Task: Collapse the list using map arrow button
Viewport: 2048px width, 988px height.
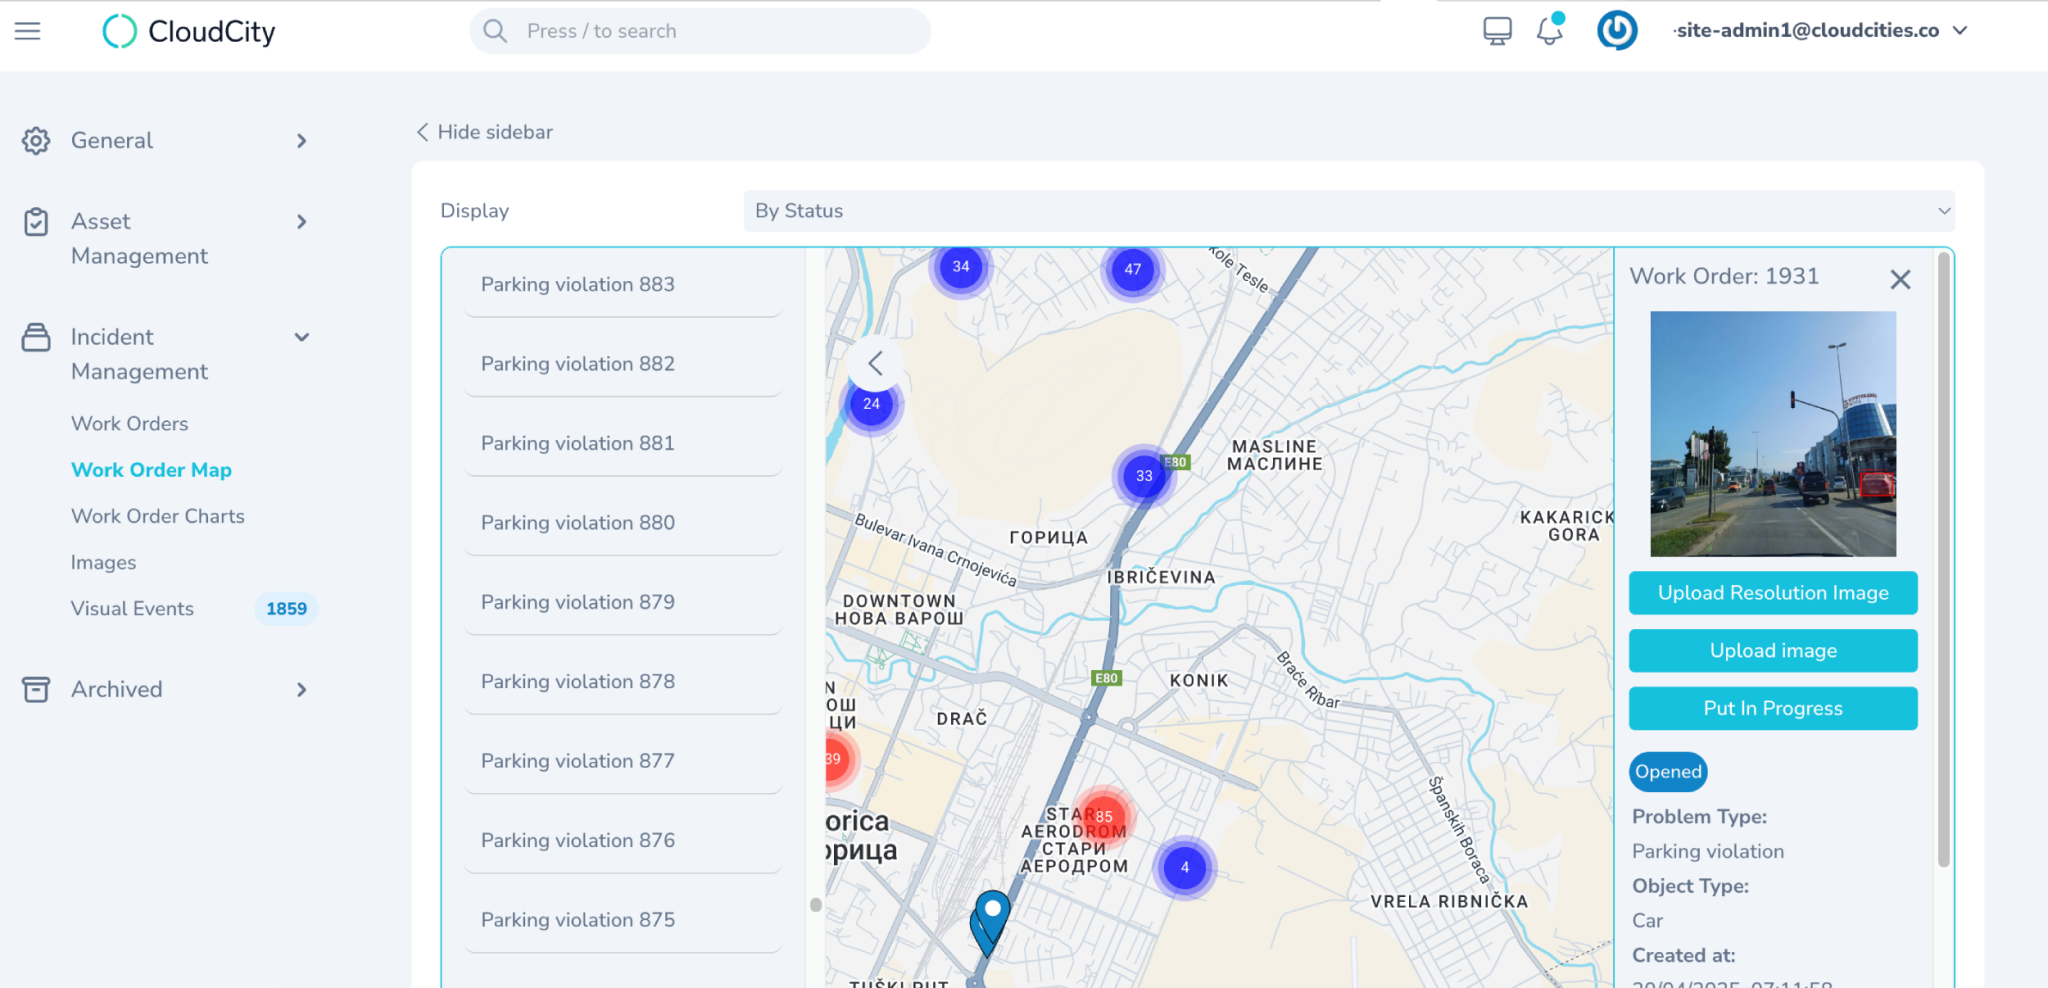Action: [x=875, y=363]
